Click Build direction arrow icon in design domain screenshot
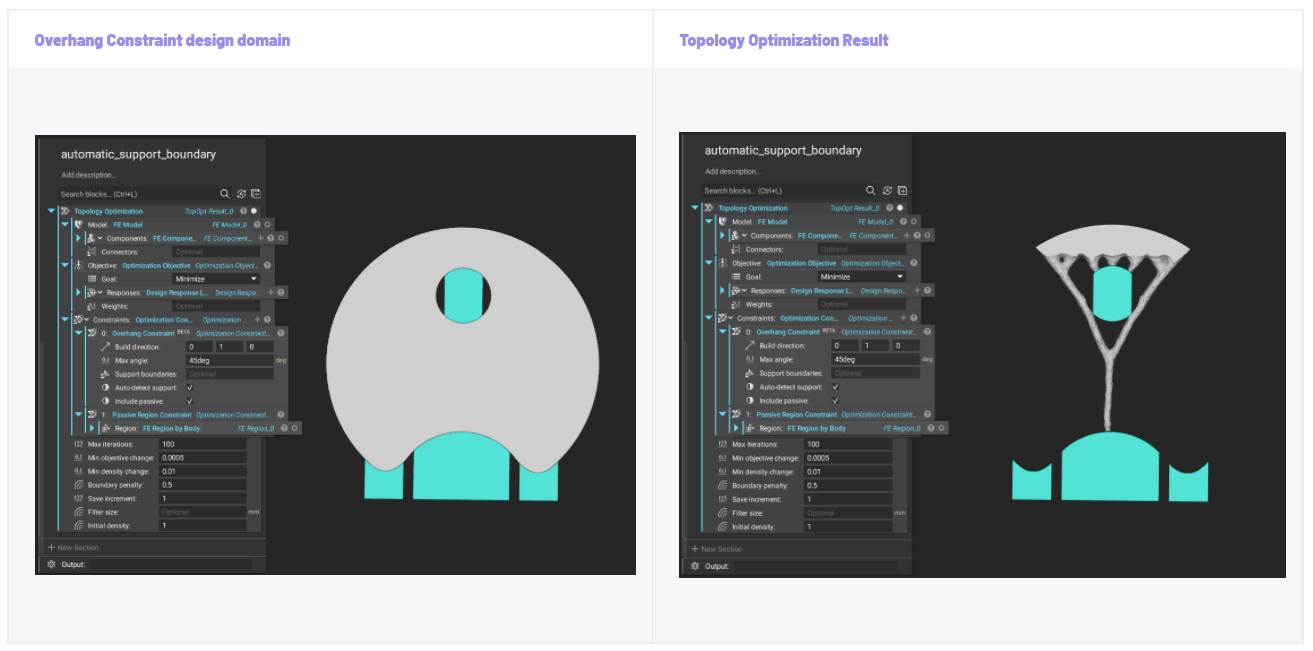The height and width of the screenshot is (651, 1313). click(105, 346)
